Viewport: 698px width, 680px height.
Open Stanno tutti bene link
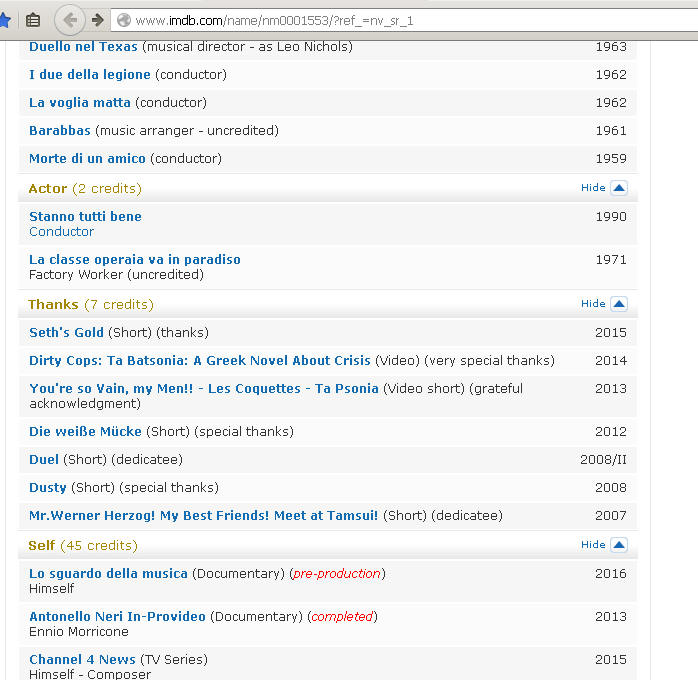click(x=85, y=217)
